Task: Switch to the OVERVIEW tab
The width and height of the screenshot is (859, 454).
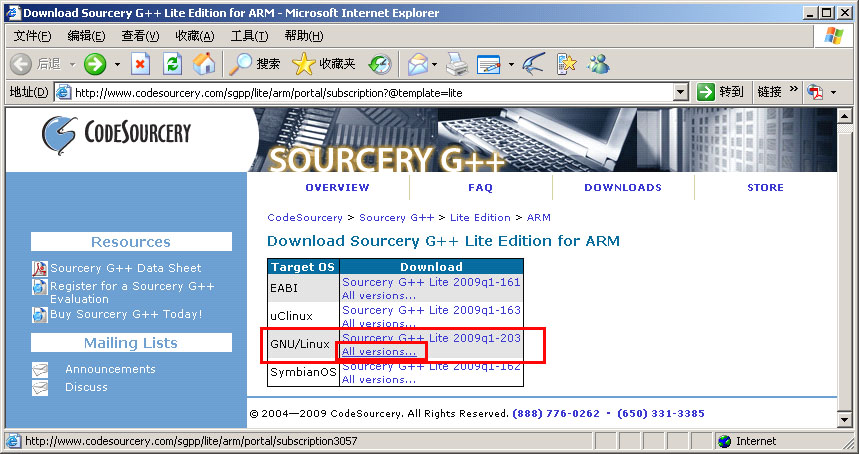Action: (x=337, y=187)
